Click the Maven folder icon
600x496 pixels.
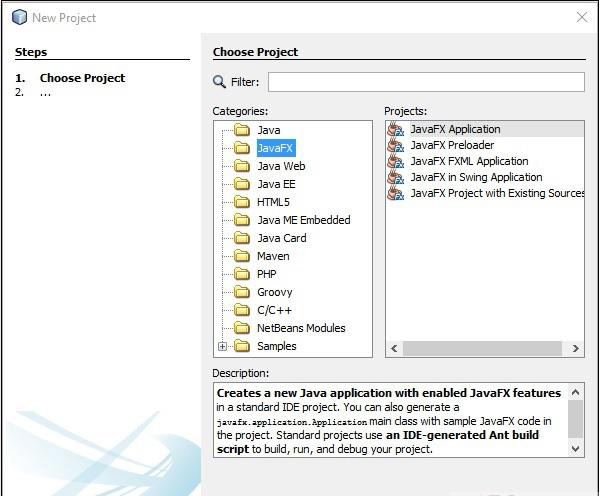[242, 256]
